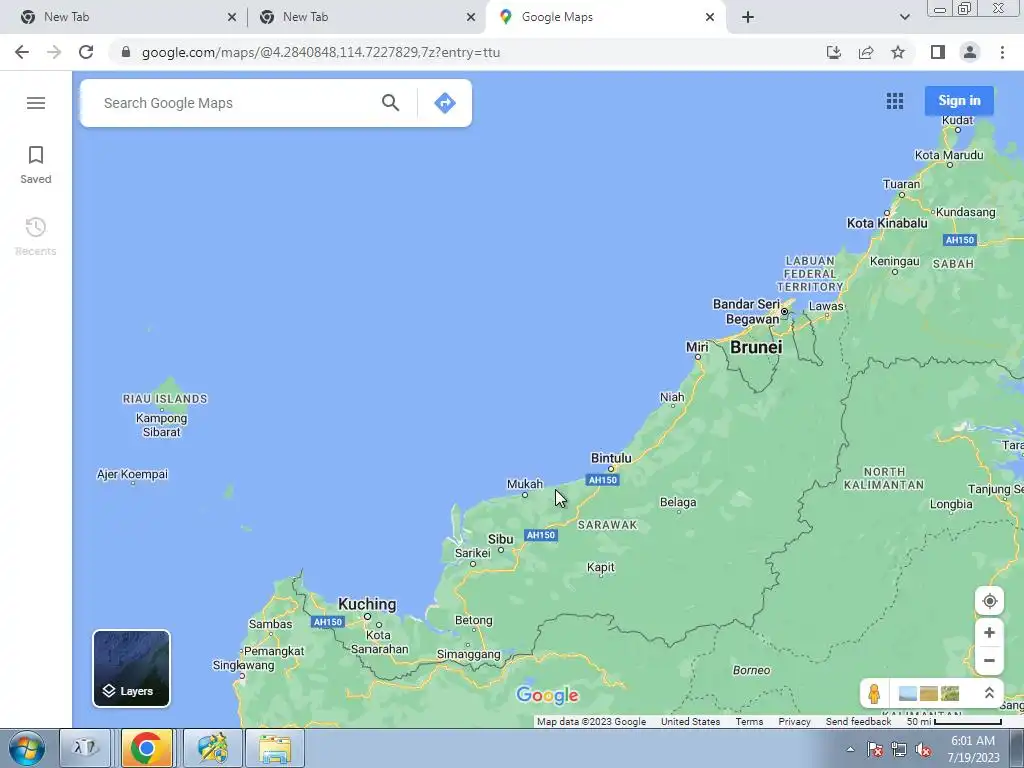Image resolution: width=1024 pixels, height=768 pixels.
Task: Open the Terms link
Action: [749, 722]
